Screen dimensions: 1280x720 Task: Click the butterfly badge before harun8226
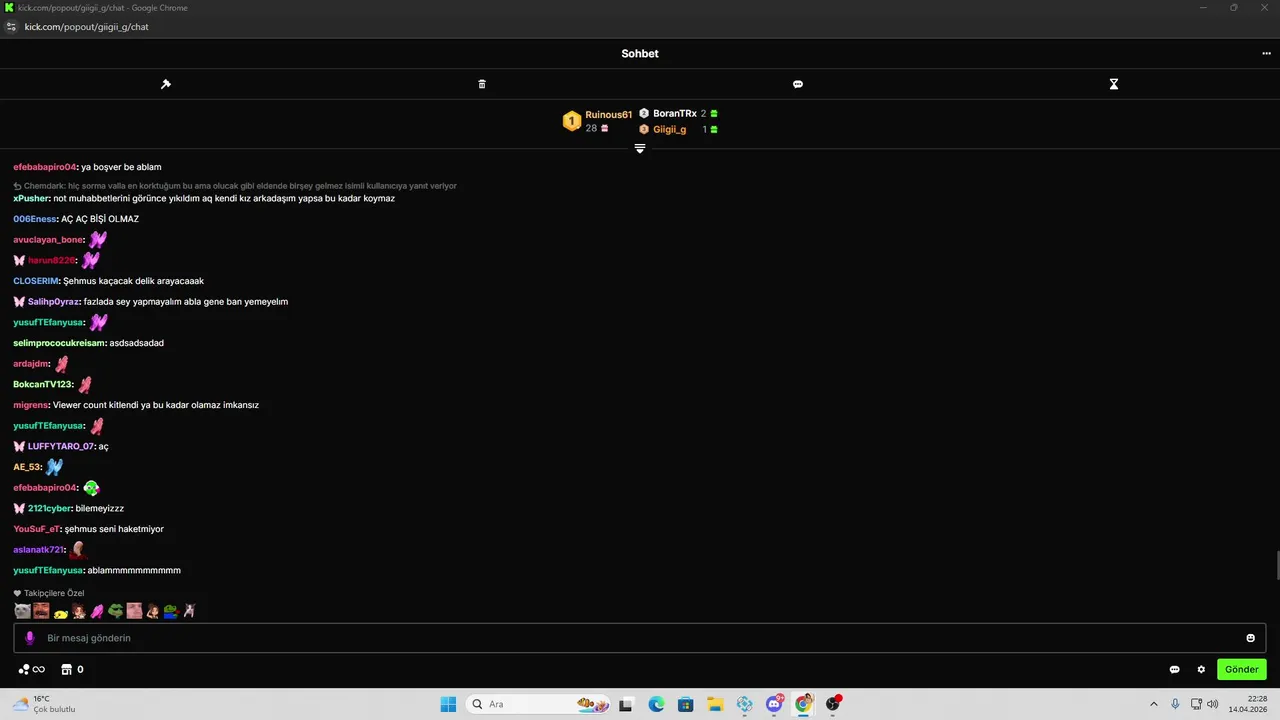[x=19, y=260]
